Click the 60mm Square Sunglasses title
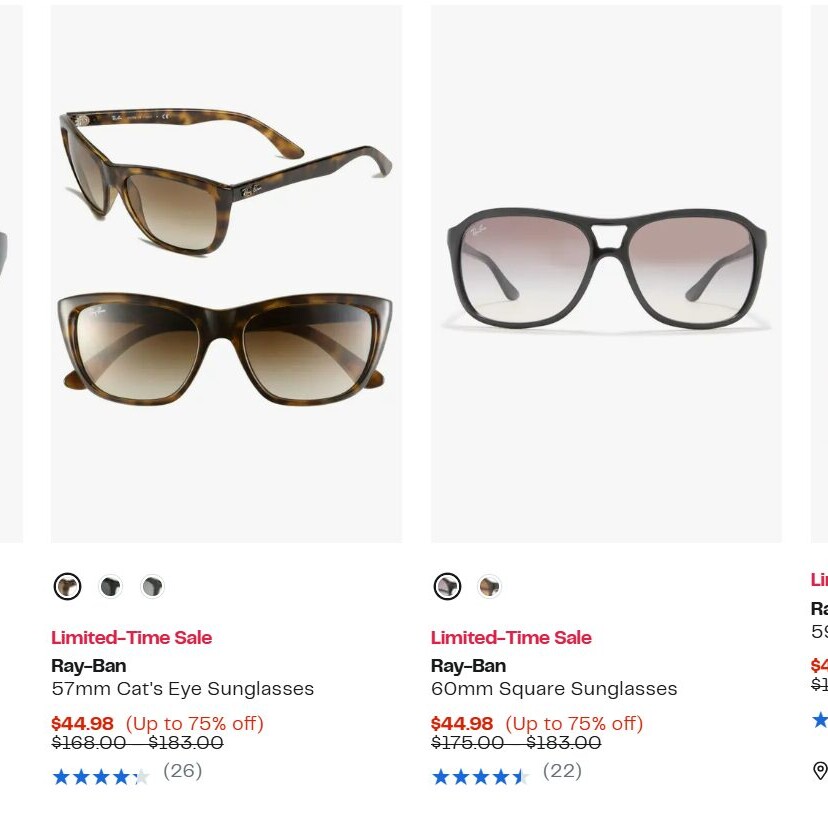Viewport: 828px width, 828px height. click(x=554, y=689)
